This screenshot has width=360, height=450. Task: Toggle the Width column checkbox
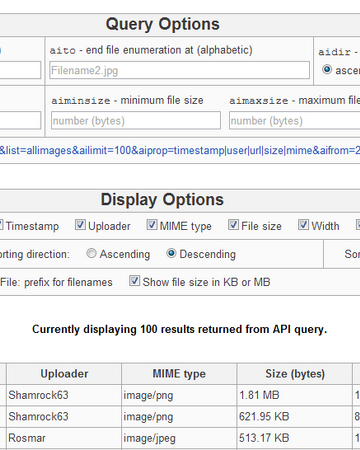tap(303, 225)
